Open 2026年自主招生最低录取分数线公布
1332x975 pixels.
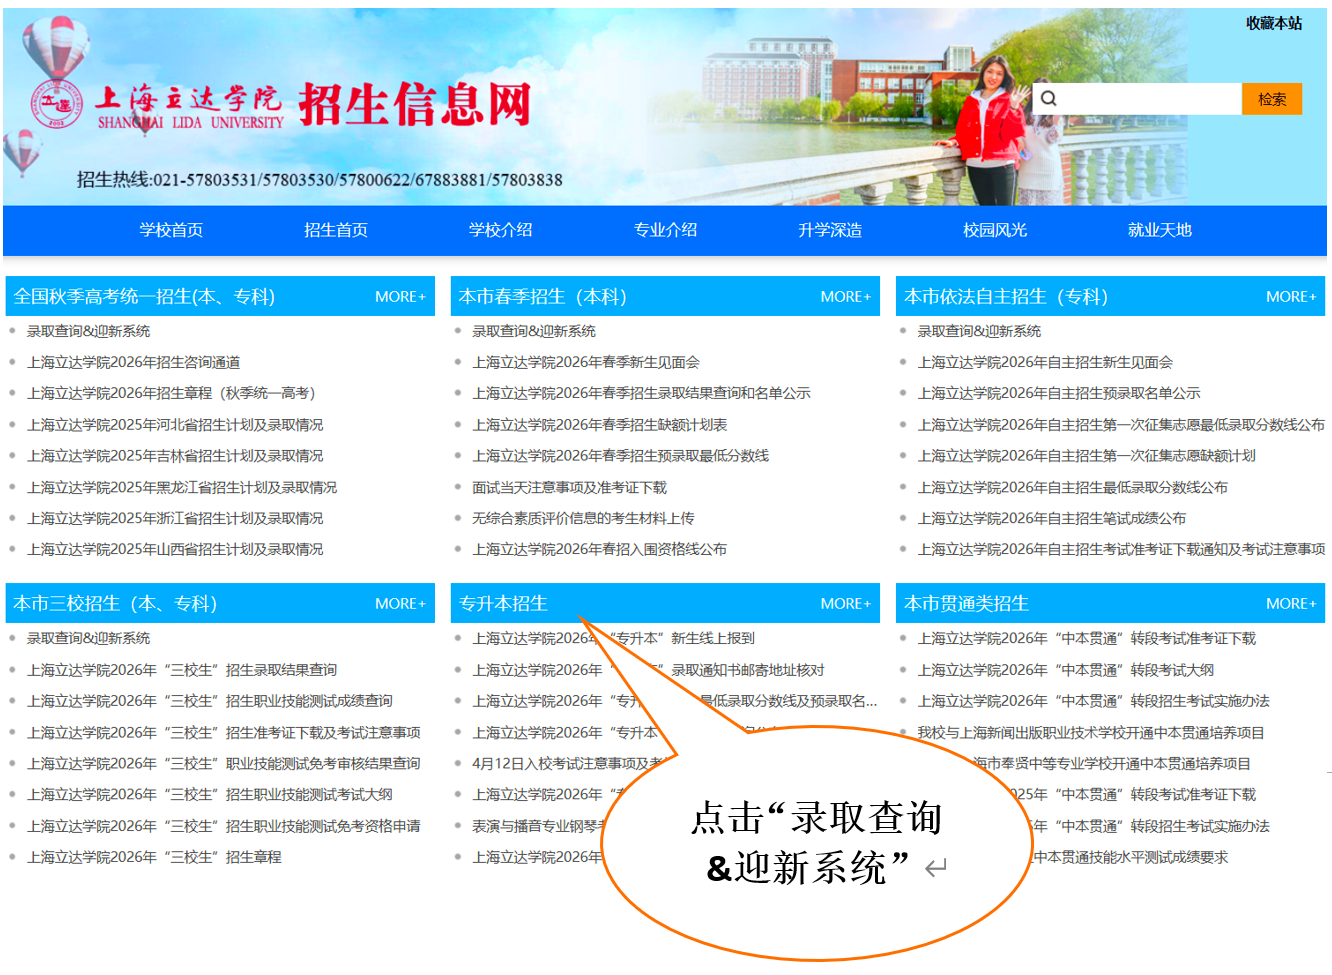coord(1073,487)
